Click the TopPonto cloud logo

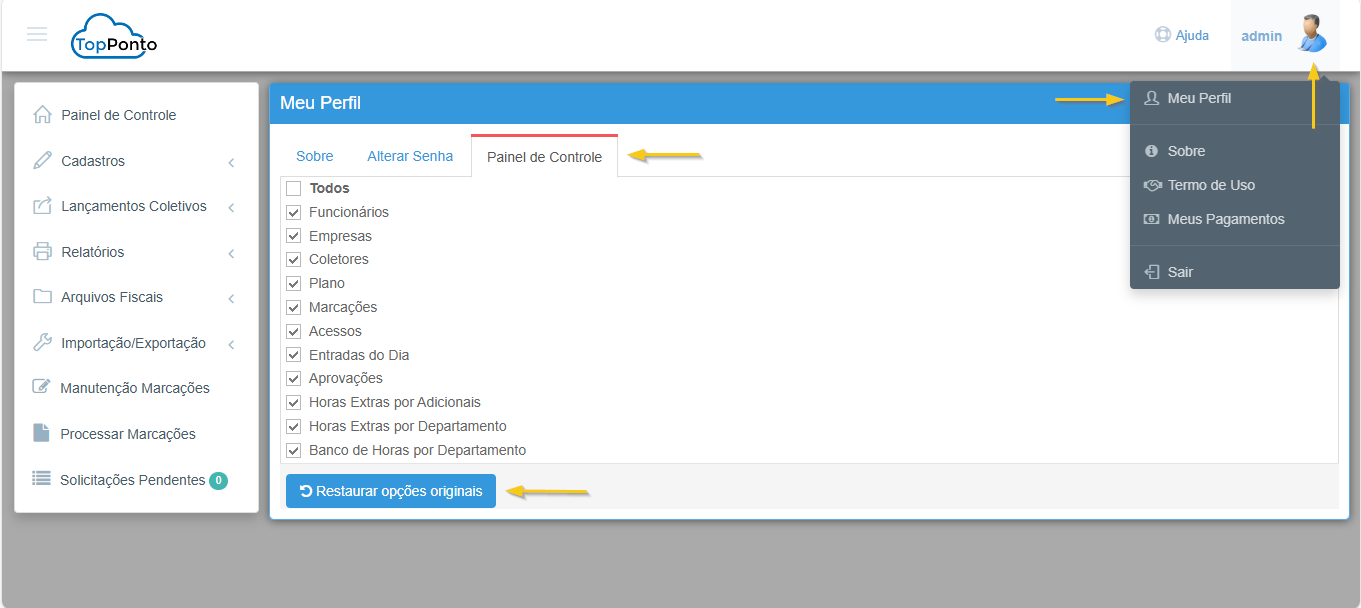click(114, 37)
